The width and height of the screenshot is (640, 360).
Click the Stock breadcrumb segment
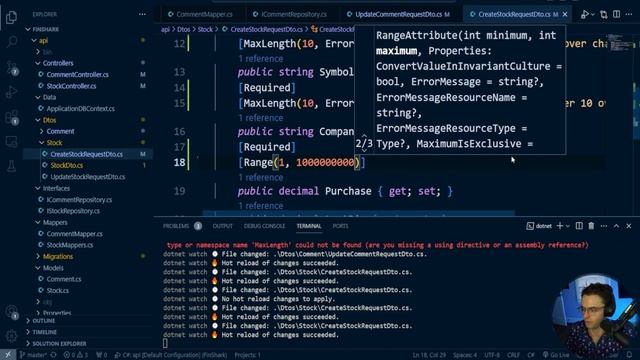pyautogui.click(x=205, y=29)
